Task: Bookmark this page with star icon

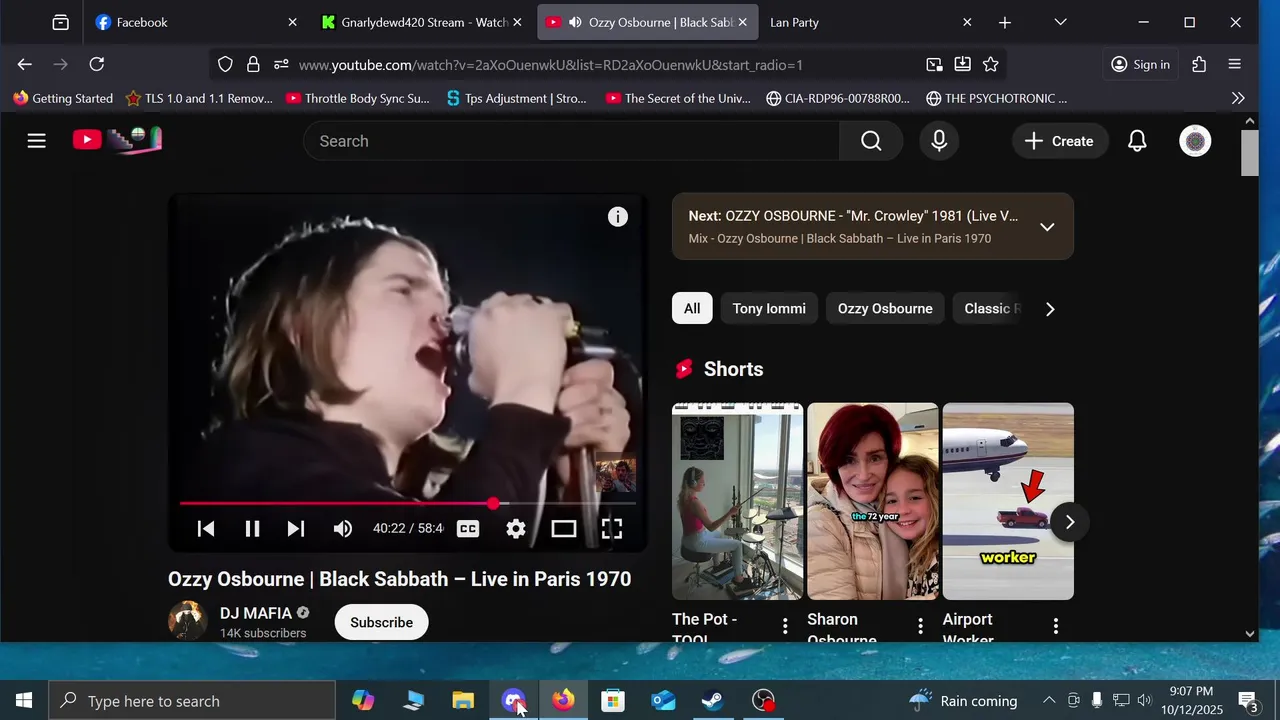Action: coord(991,65)
